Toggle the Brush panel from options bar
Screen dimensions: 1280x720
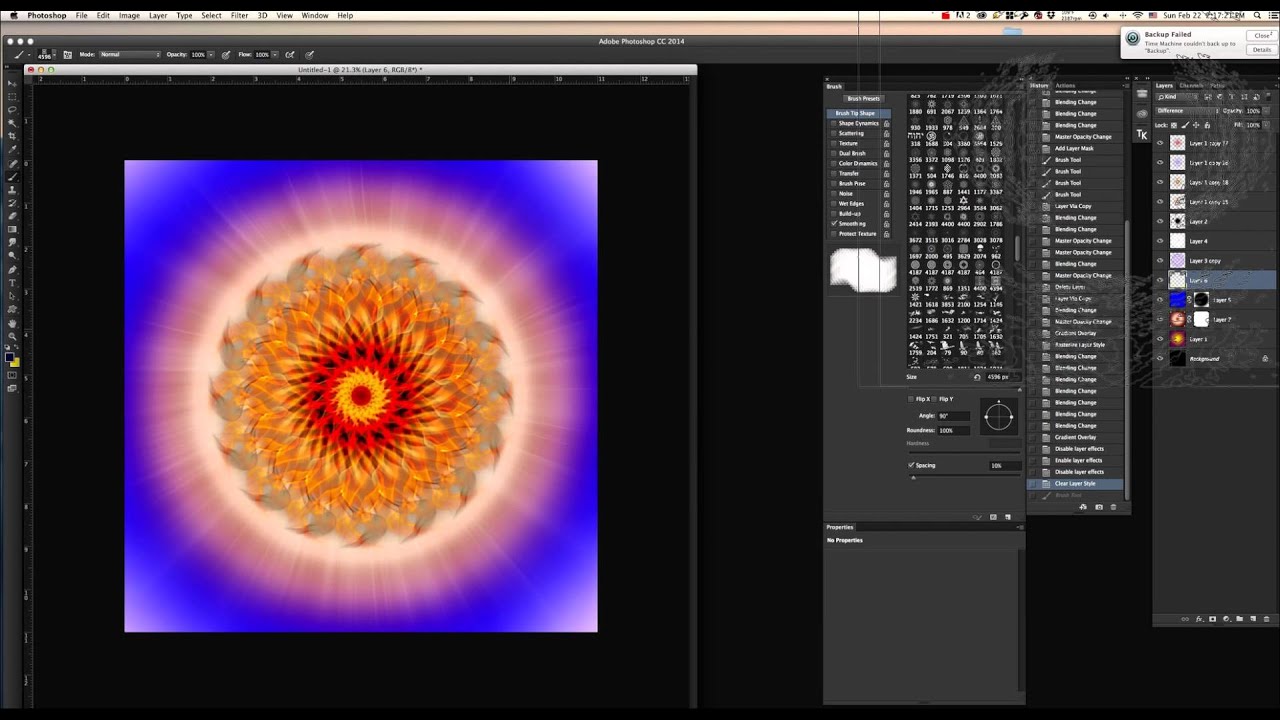point(67,54)
